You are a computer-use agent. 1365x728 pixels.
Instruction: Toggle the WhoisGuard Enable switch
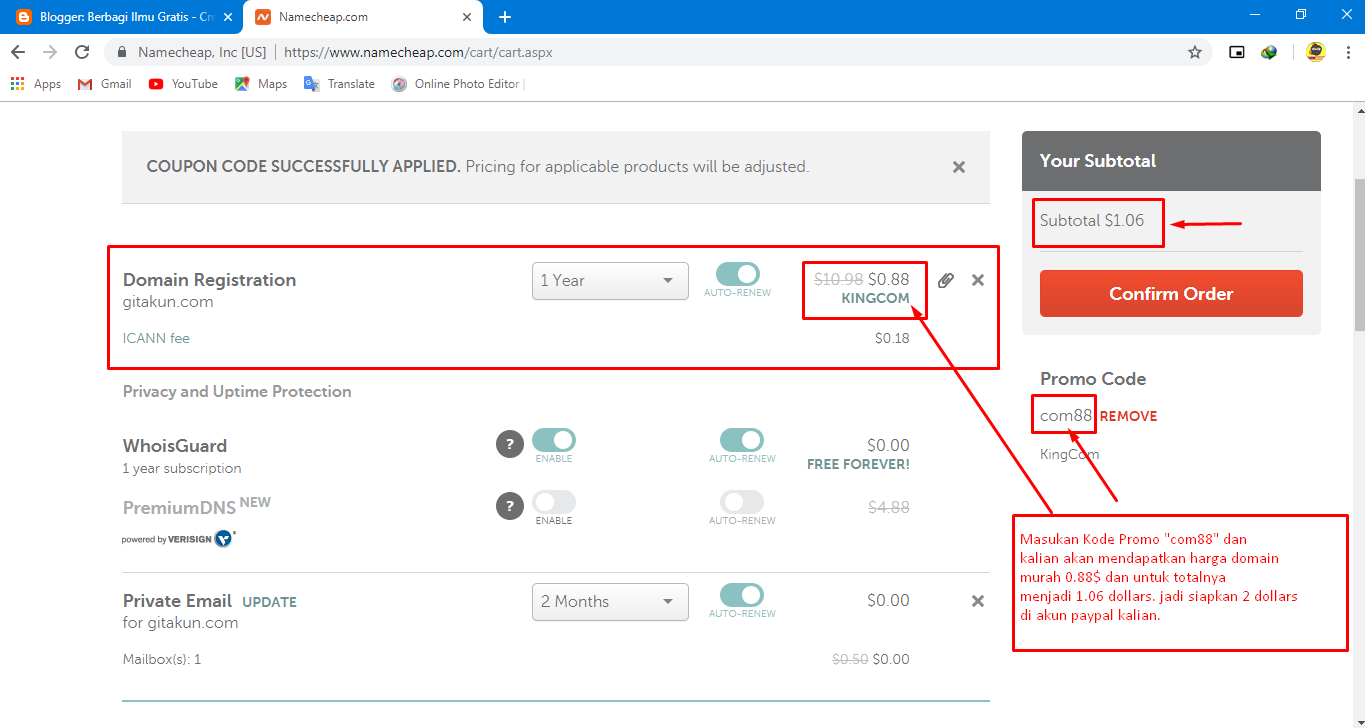tap(554, 440)
